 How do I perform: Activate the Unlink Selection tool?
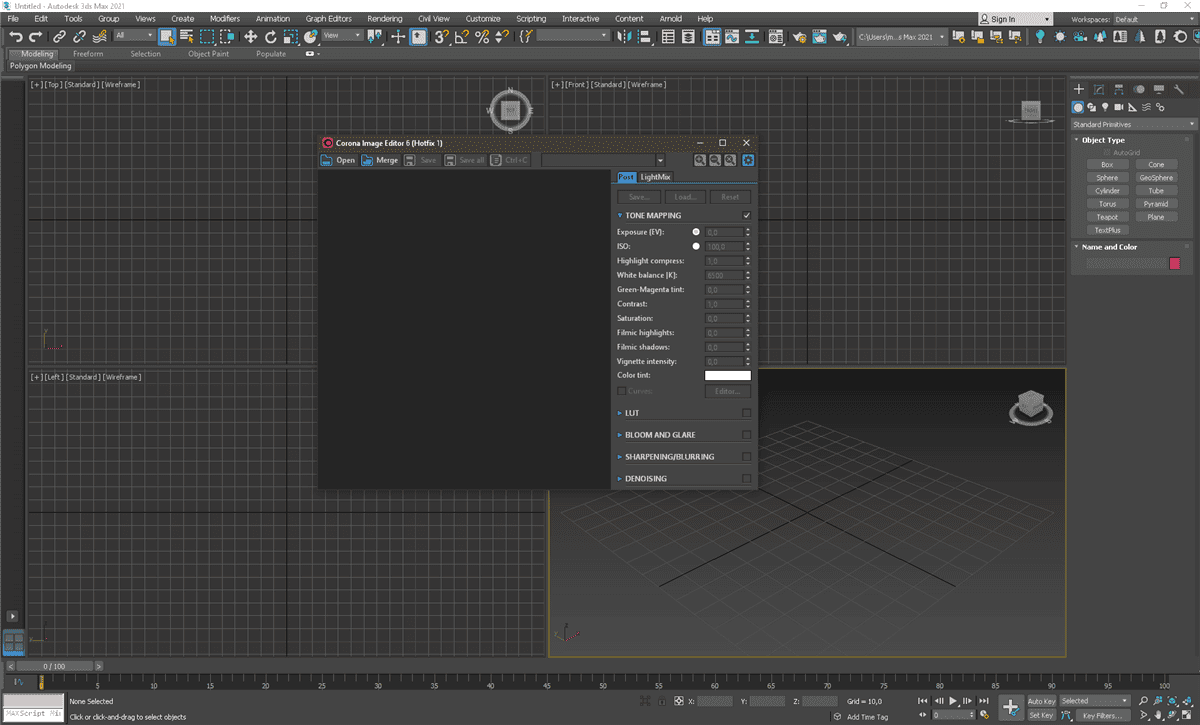[x=79, y=36]
